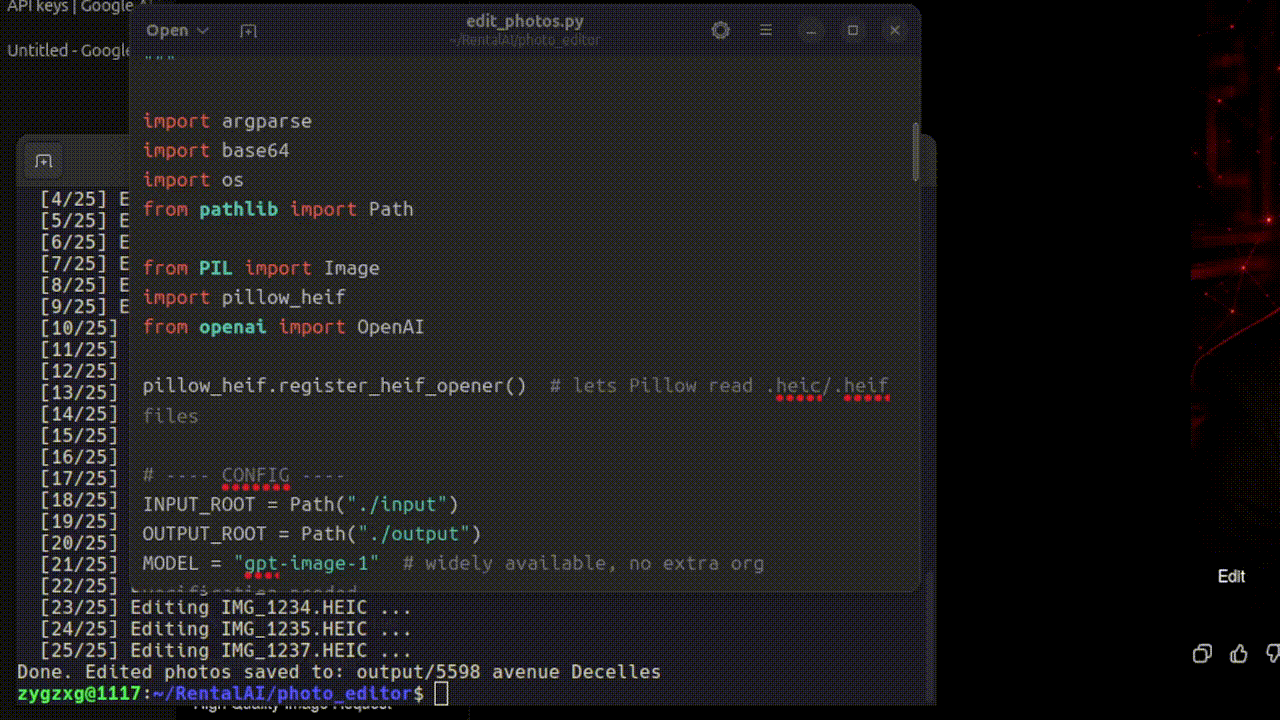Open the text editor hamburger menu
1280x720 pixels.
pyautogui.click(x=766, y=30)
